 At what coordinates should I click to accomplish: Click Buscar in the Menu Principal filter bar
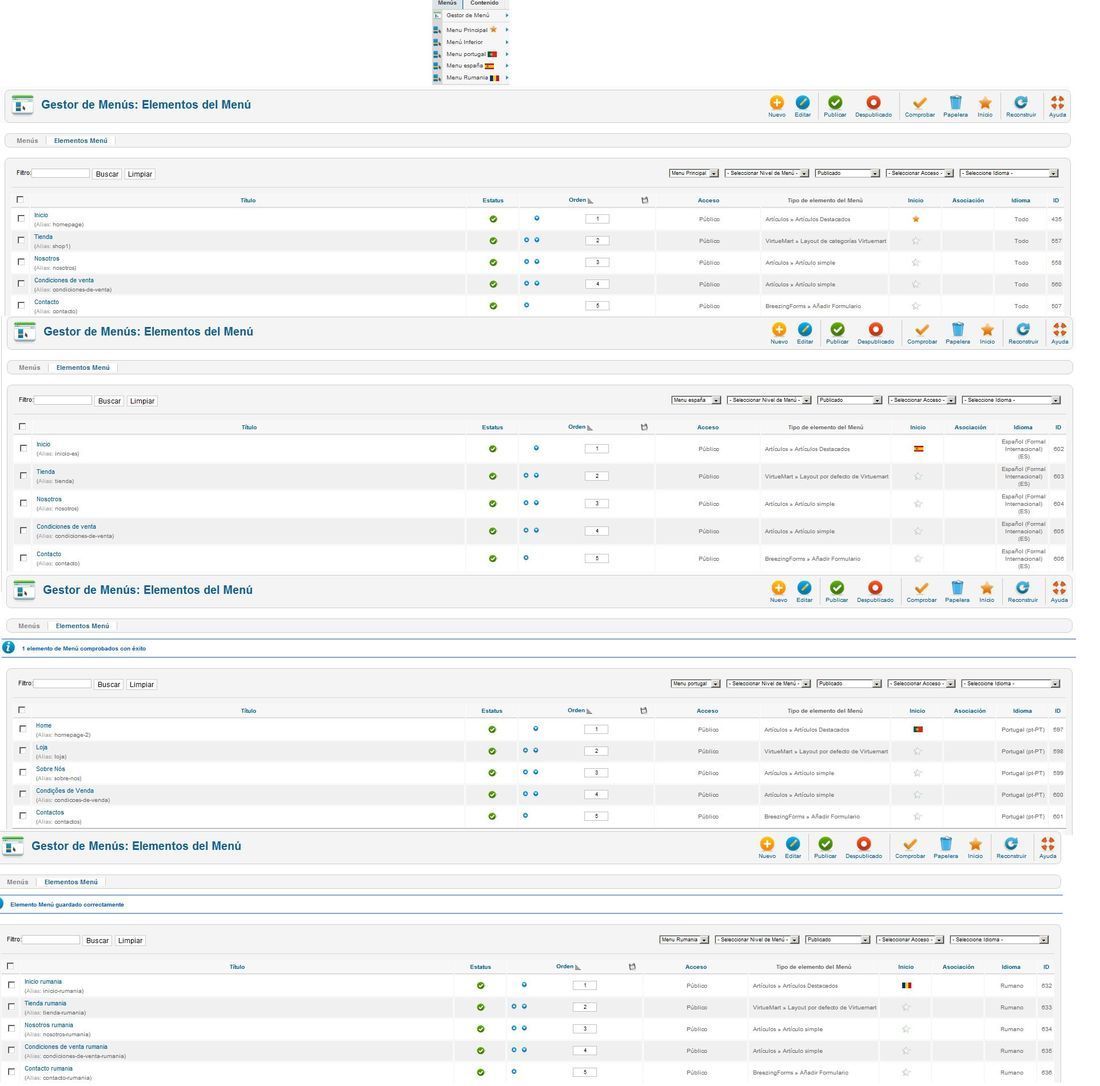pyautogui.click(x=107, y=174)
